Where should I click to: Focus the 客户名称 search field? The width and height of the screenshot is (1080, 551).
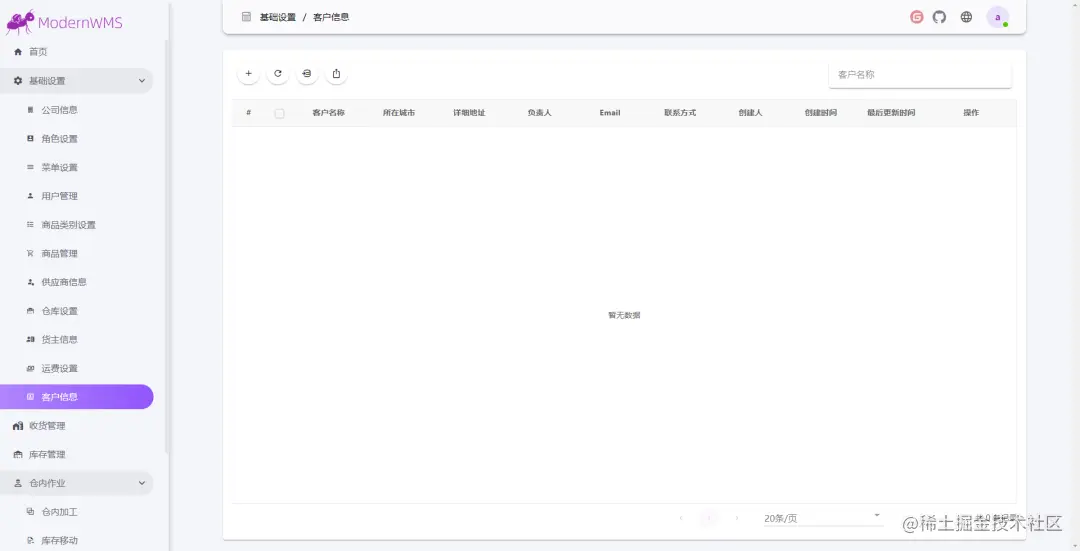(x=920, y=74)
